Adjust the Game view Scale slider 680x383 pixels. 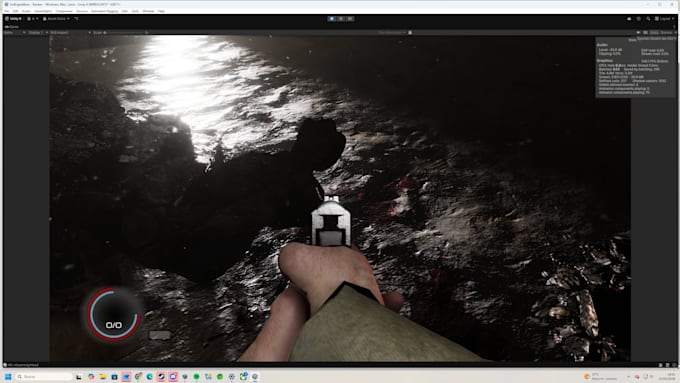pos(125,33)
